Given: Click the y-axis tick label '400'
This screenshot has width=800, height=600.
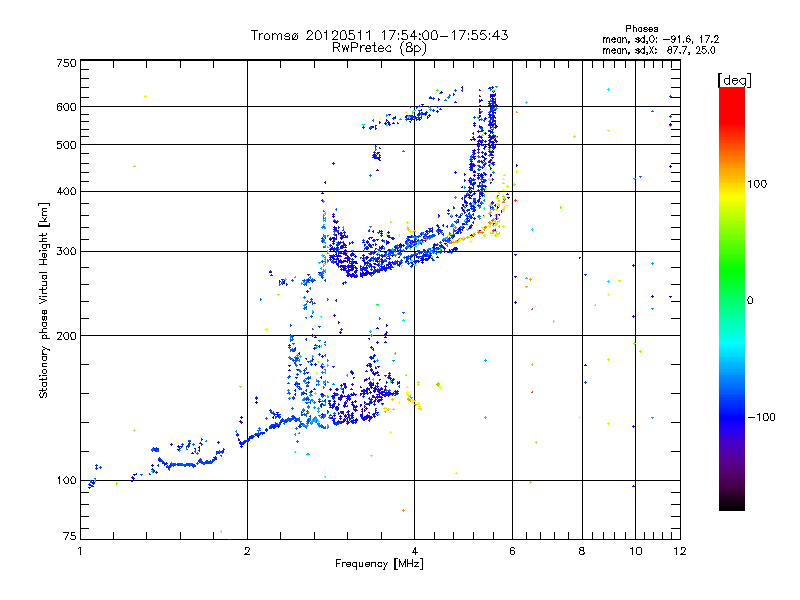Looking at the screenshot, I should tap(66, 191).
